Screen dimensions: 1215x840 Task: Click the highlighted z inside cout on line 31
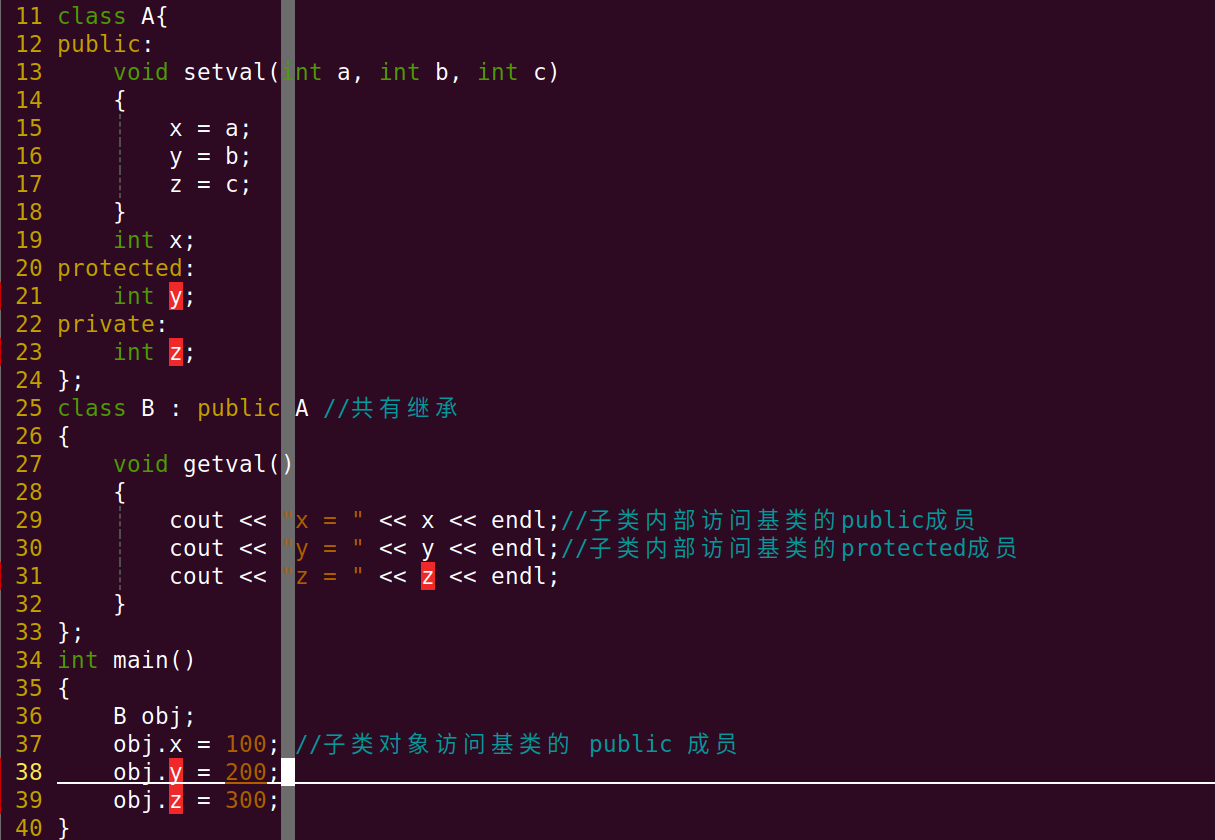pyautogui.click(x=427, y=575)
